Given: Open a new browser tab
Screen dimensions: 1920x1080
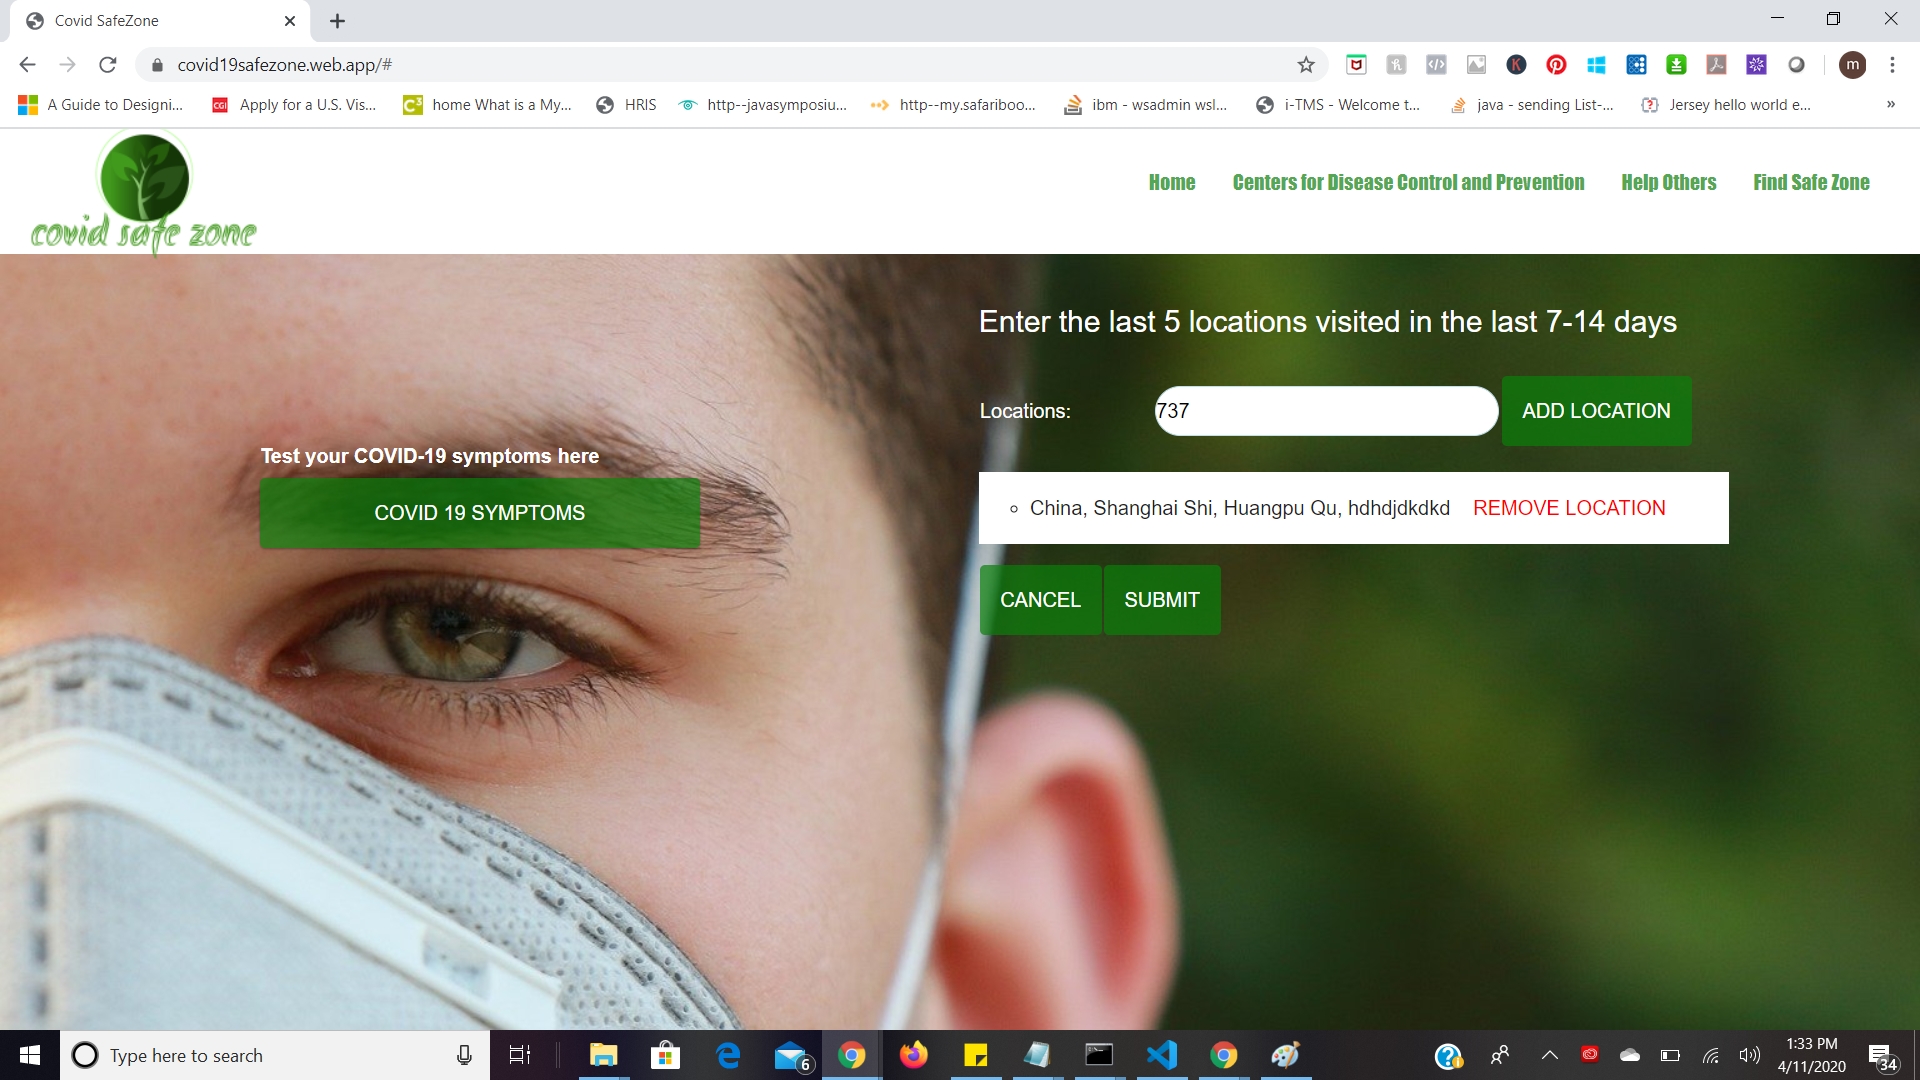Looking at the screenshot, I should 337,21.
